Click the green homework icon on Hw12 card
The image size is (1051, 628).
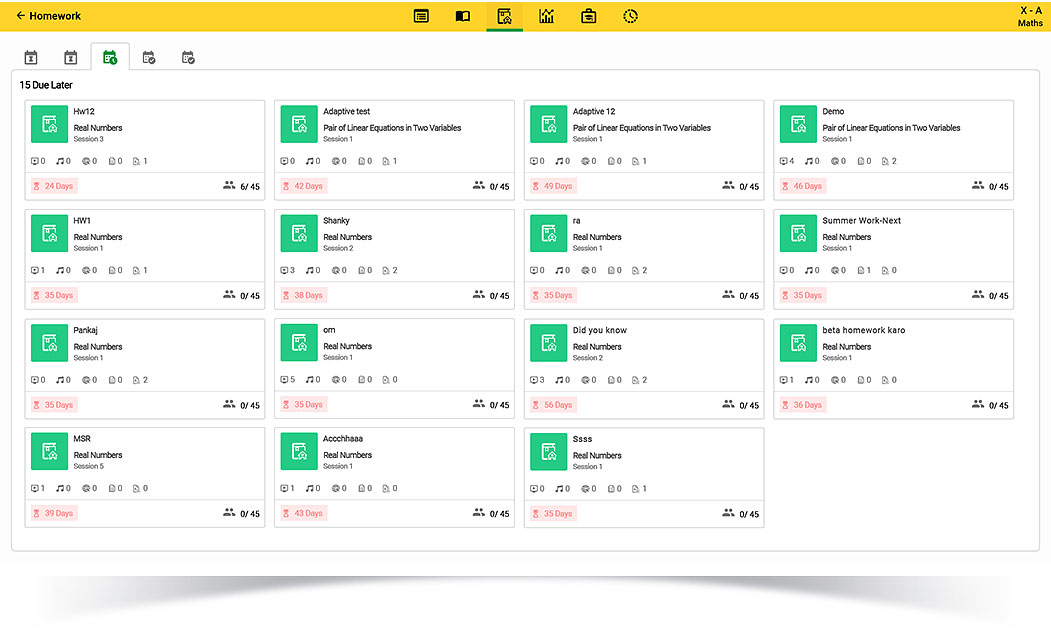point(49,124)
